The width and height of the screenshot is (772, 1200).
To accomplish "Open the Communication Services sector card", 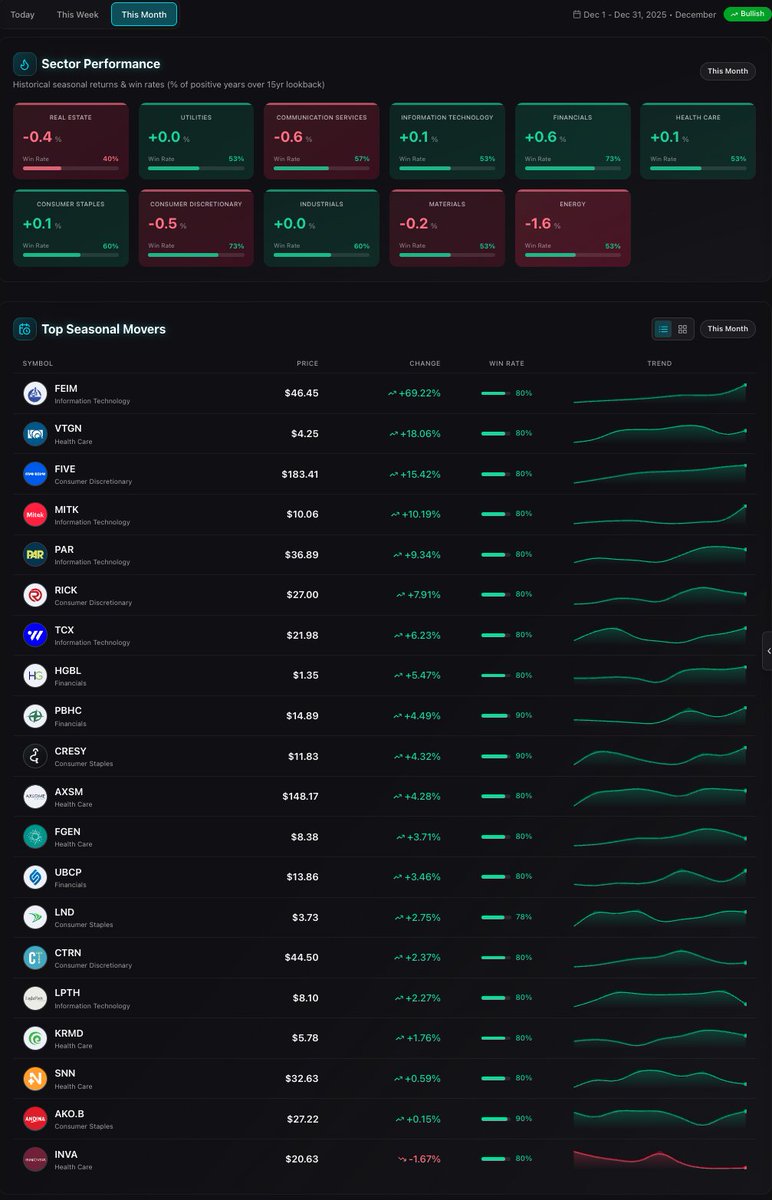I will coord(322,141).
